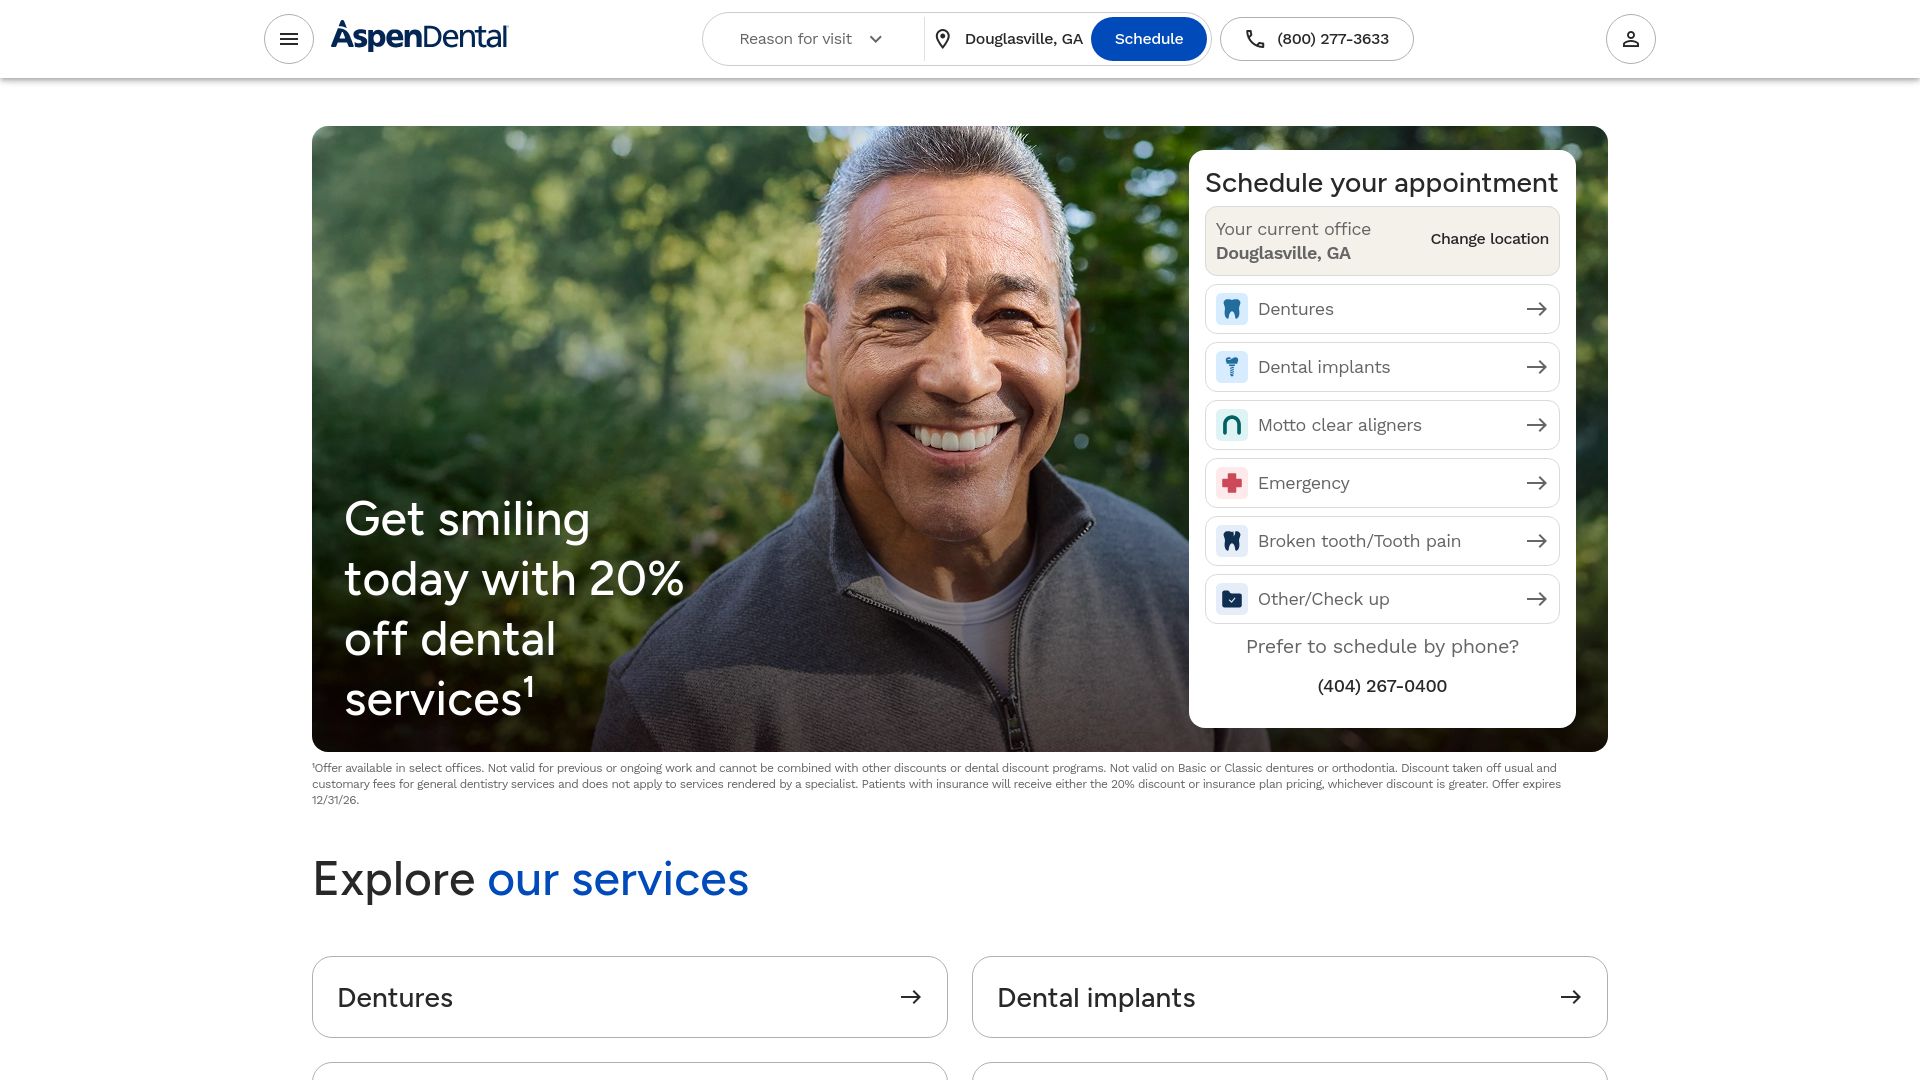
Task: Click Change location in appointment panel
Action: [1489, 239]
